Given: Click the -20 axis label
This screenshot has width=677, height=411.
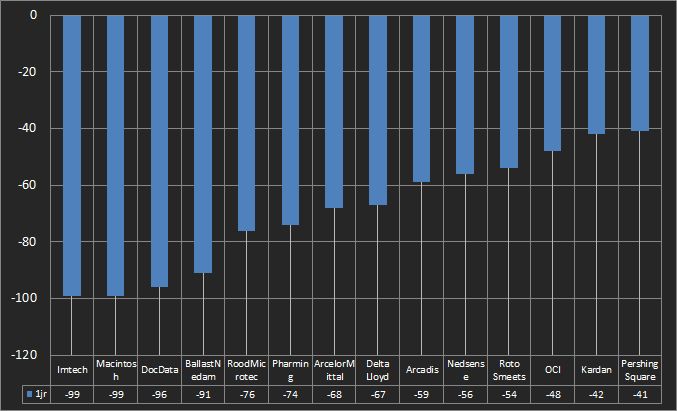Looking at the screenshot, I should pos(27,72).
